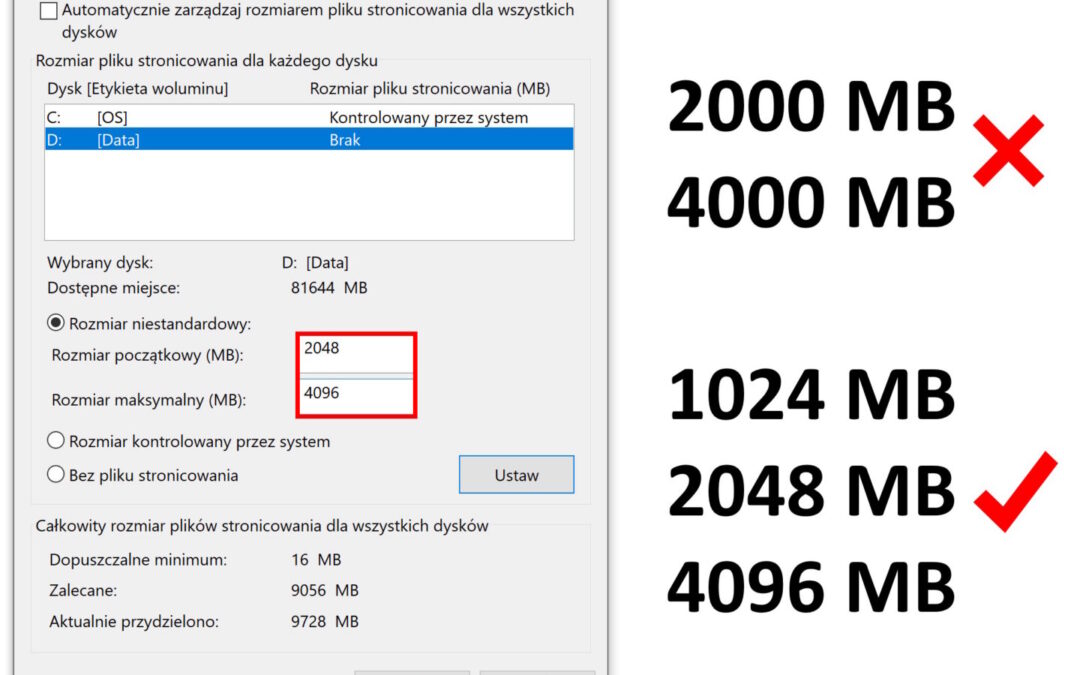Click the 'Zalecane' value 9056 MB

pyautogui.click(x=325, y=591)
